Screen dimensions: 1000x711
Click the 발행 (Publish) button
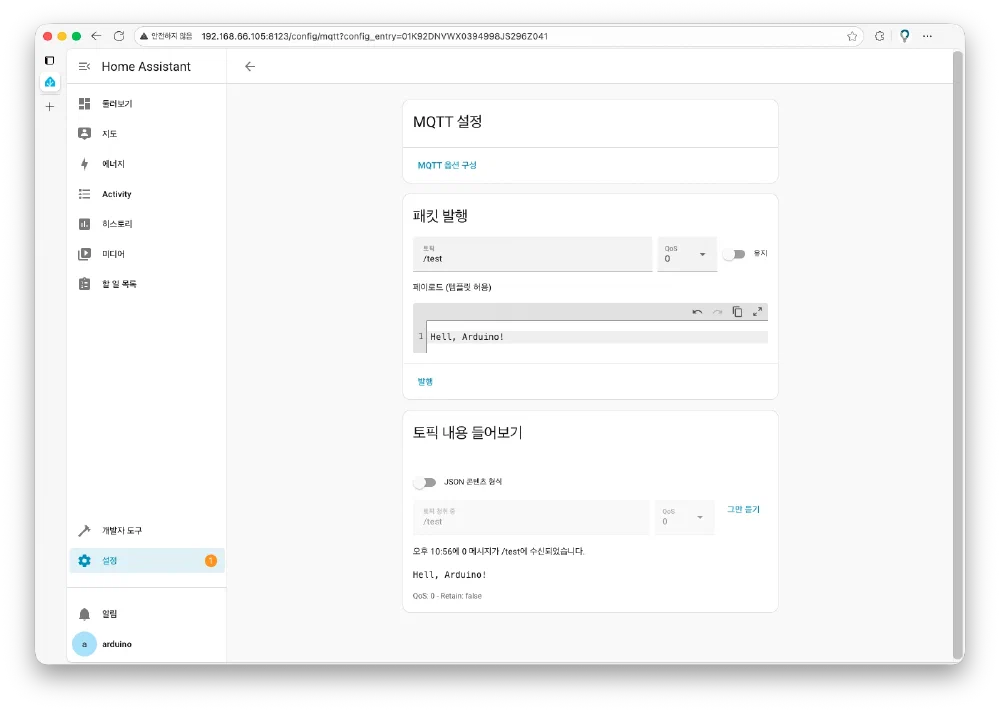423,381
